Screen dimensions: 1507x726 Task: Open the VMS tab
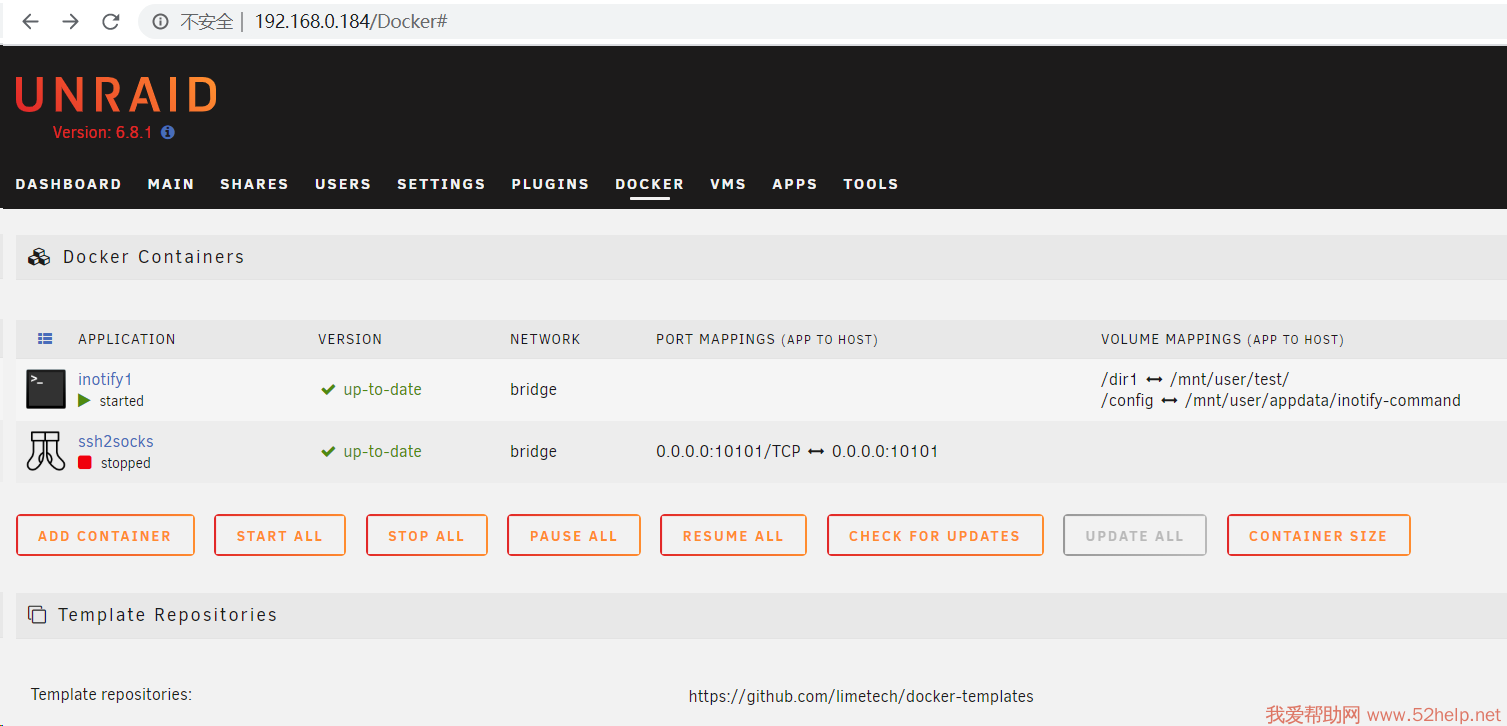pos(728,184)
